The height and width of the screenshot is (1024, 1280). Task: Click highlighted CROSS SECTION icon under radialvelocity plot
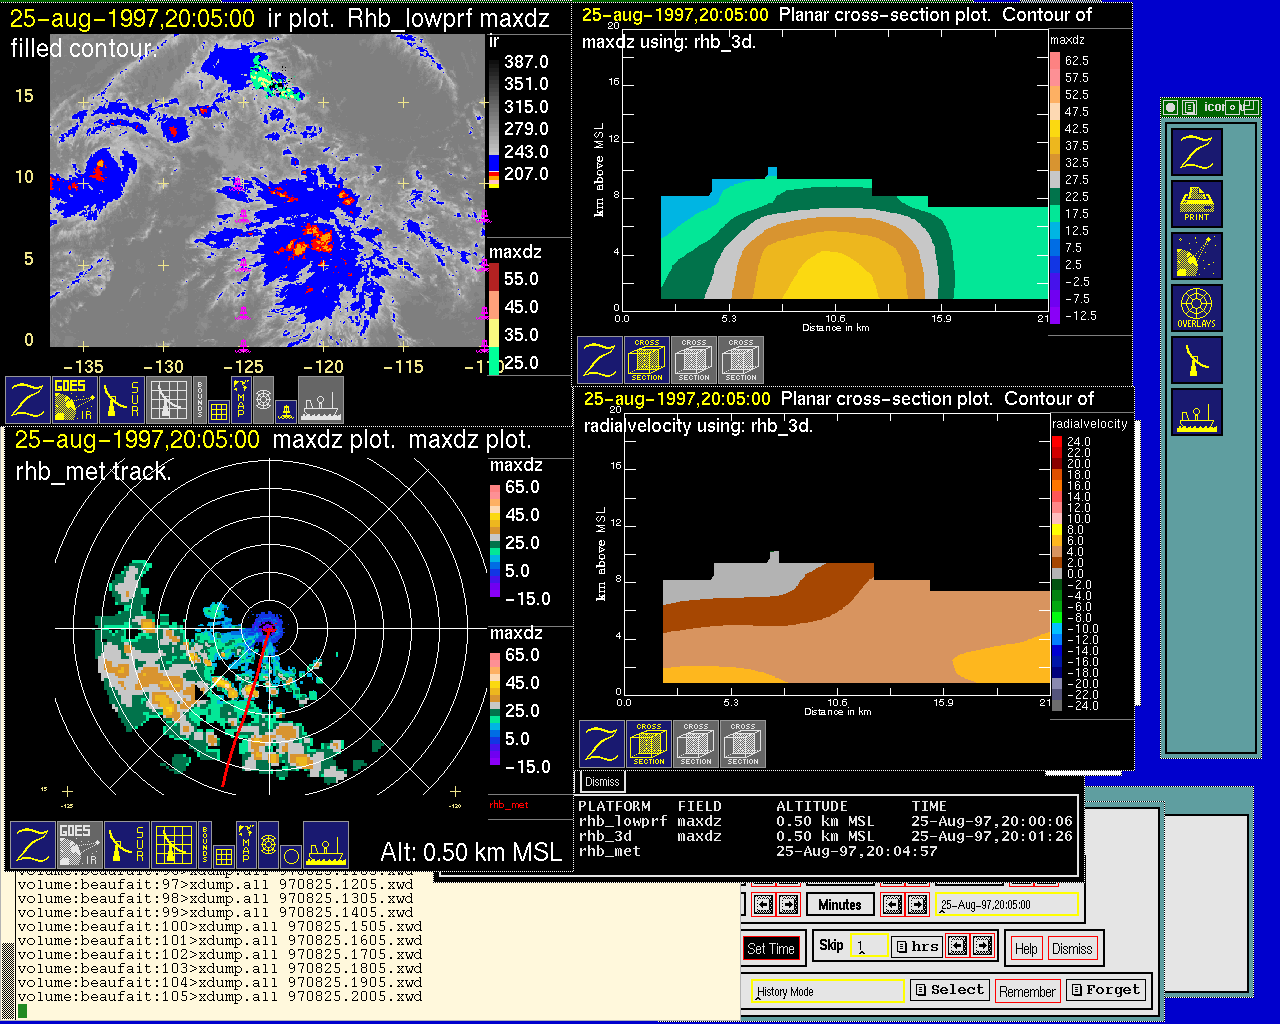(649, 744)
